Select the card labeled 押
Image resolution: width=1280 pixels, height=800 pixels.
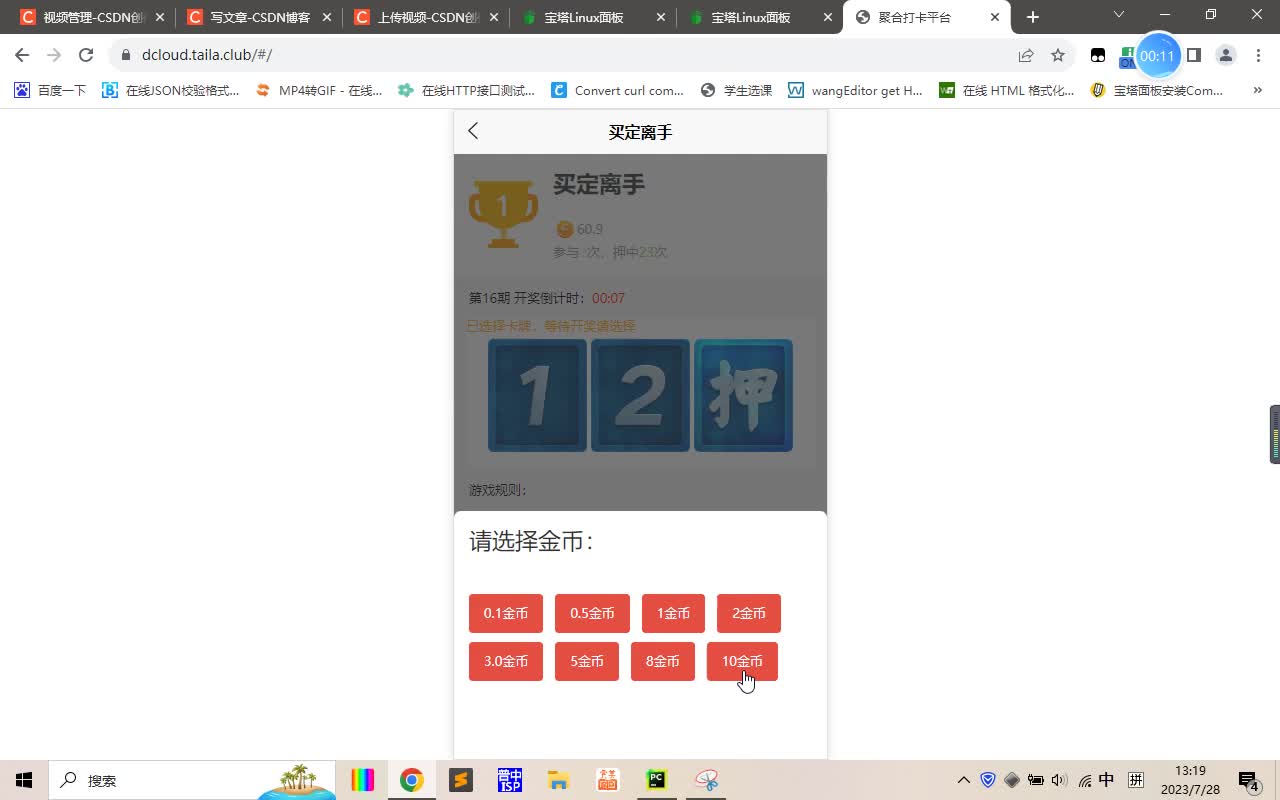(x=743, y=395)
